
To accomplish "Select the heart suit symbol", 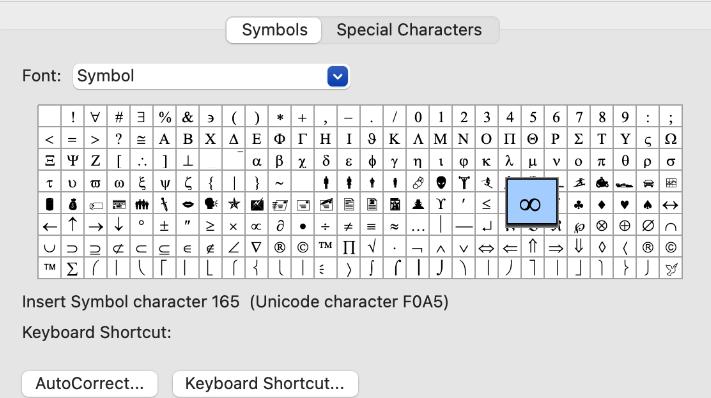I will tap(625, 204).
